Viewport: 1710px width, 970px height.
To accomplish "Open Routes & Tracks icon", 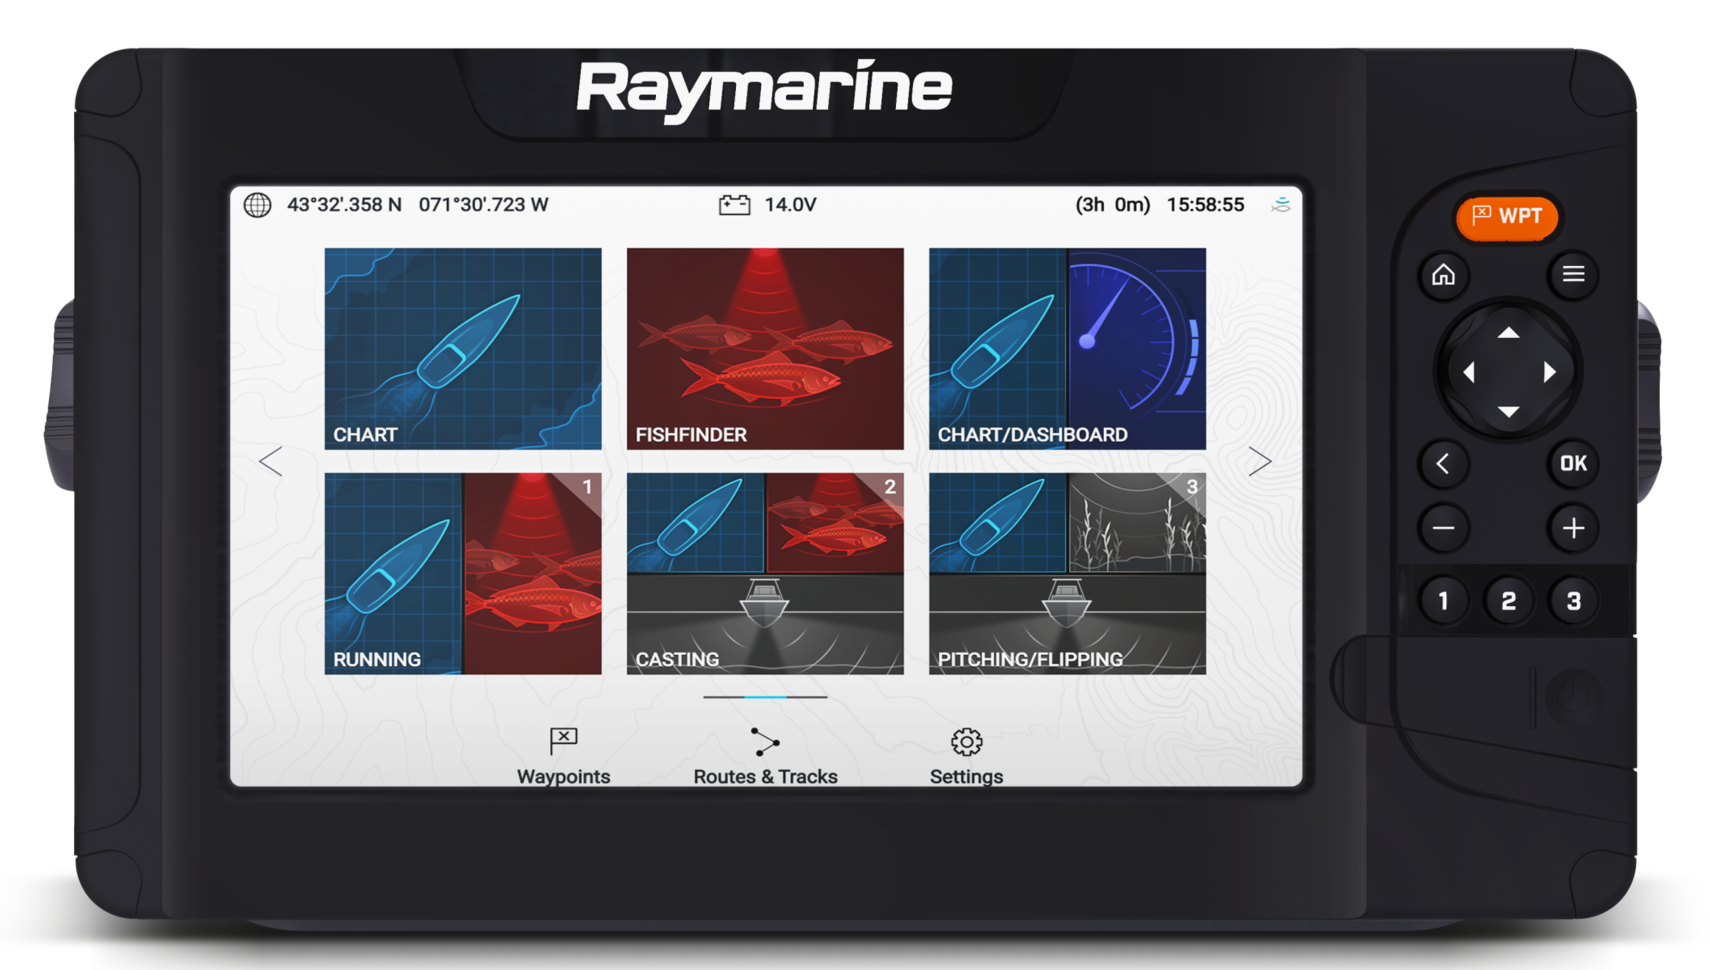I will 765,742.
